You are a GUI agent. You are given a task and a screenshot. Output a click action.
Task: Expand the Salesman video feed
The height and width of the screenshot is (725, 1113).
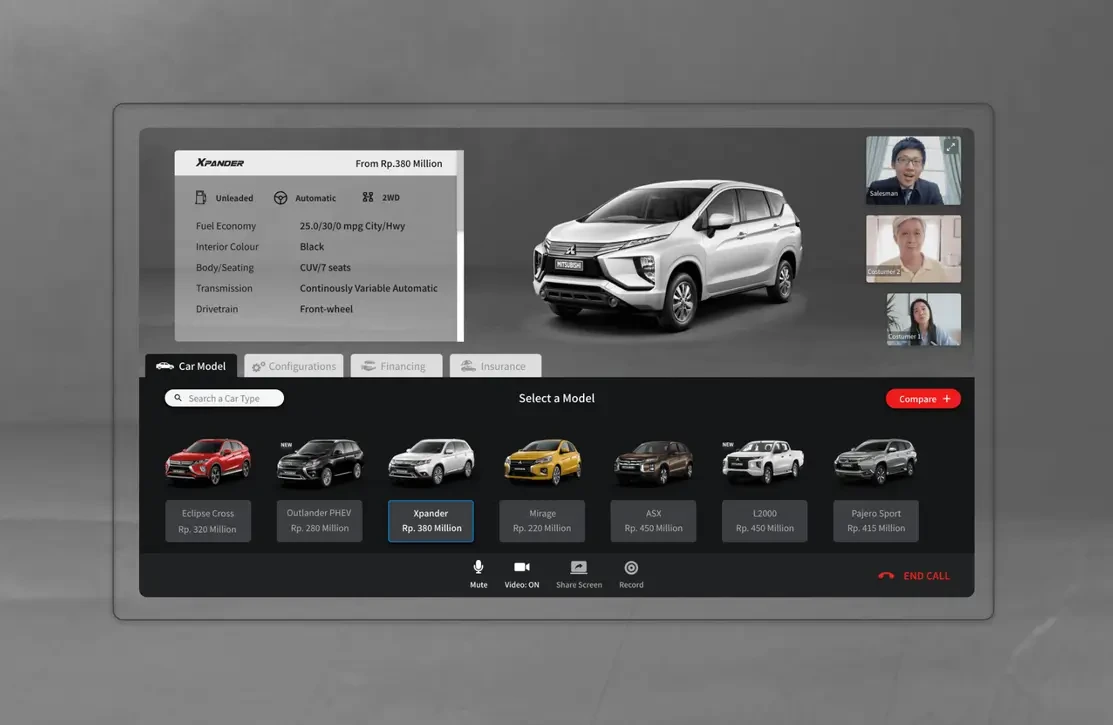(950, 147)
